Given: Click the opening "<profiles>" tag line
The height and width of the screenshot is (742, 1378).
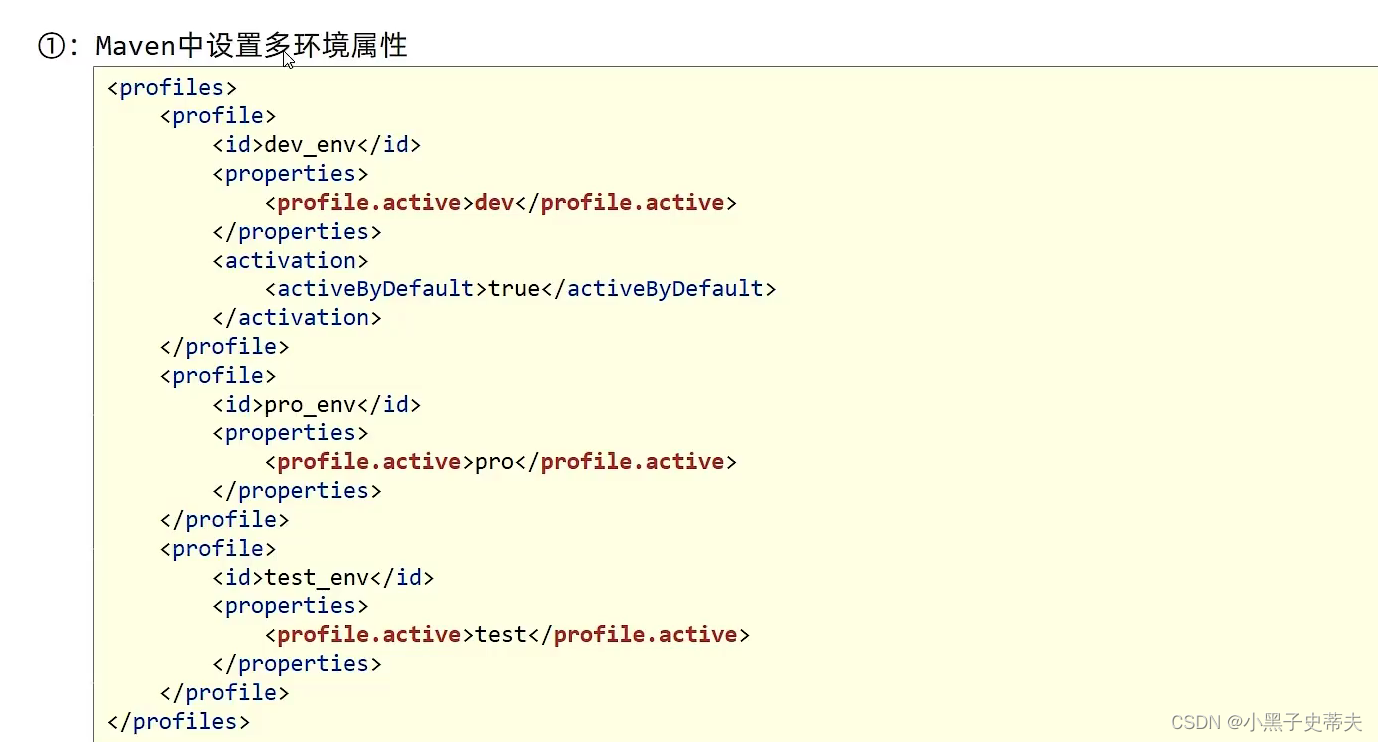Looking at the screenshot, I should click(172, 87).
